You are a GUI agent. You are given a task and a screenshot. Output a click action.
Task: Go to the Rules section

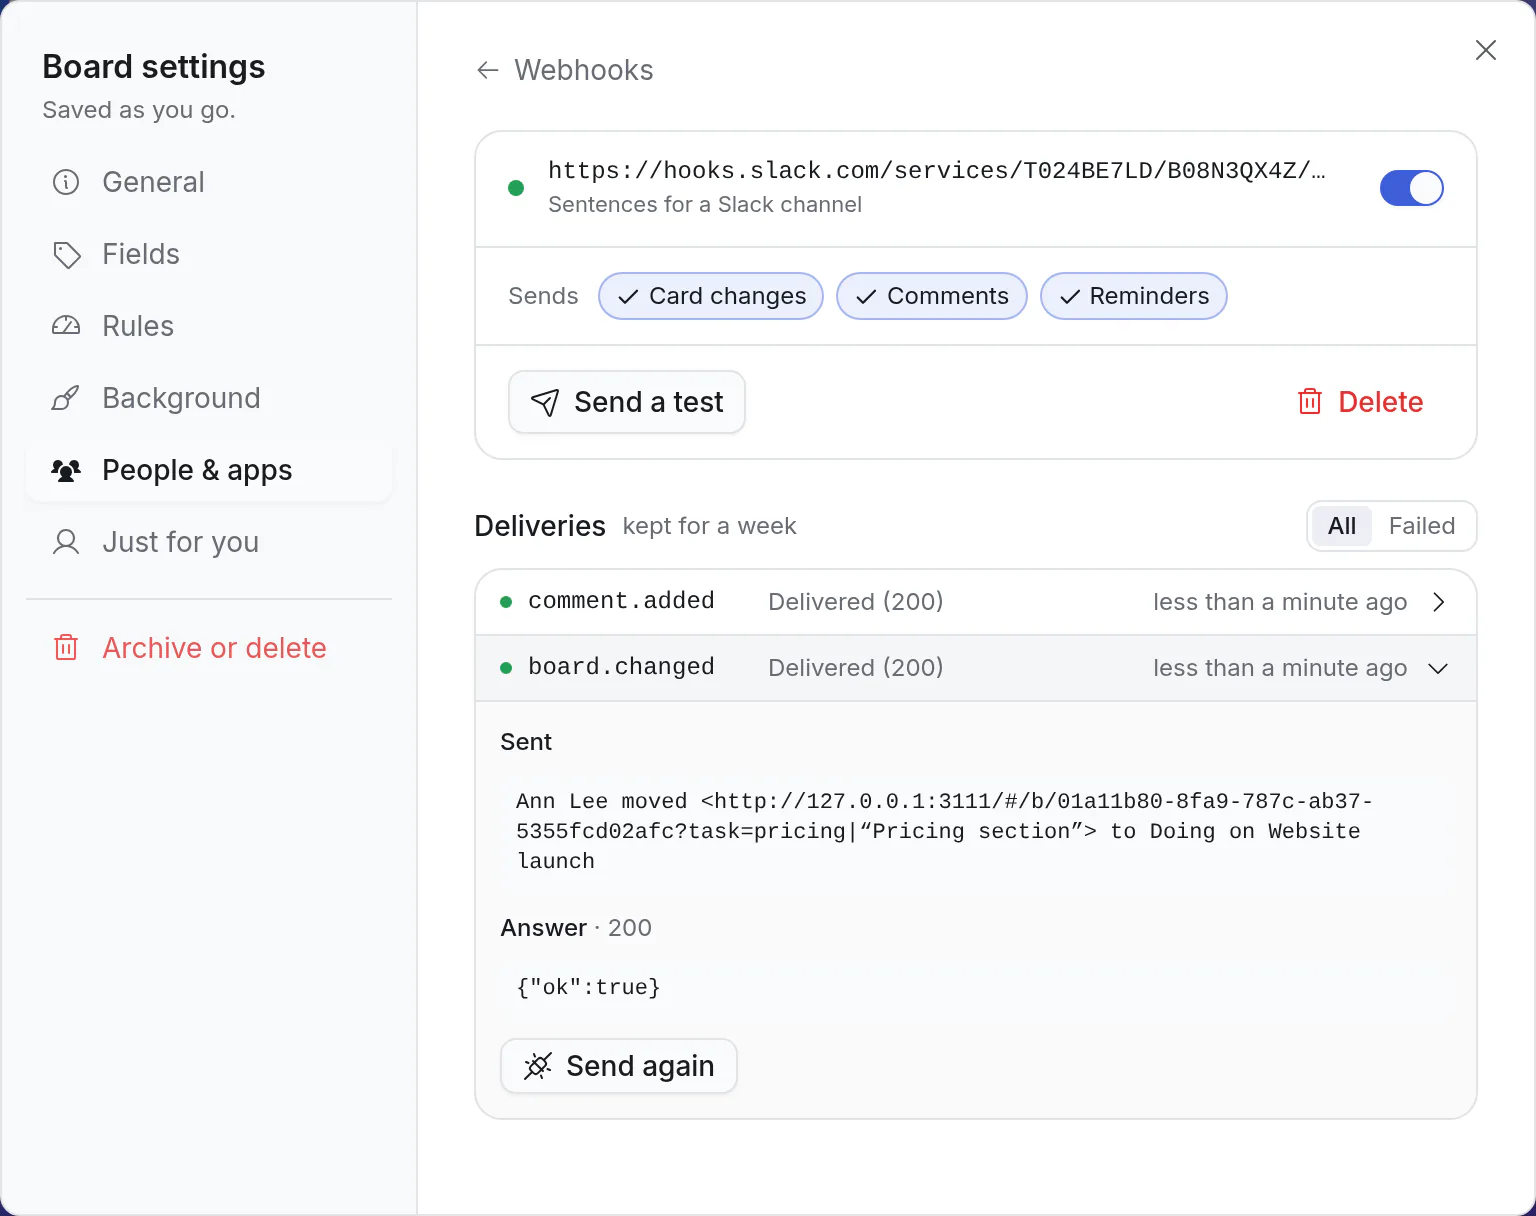pos(209,326)
